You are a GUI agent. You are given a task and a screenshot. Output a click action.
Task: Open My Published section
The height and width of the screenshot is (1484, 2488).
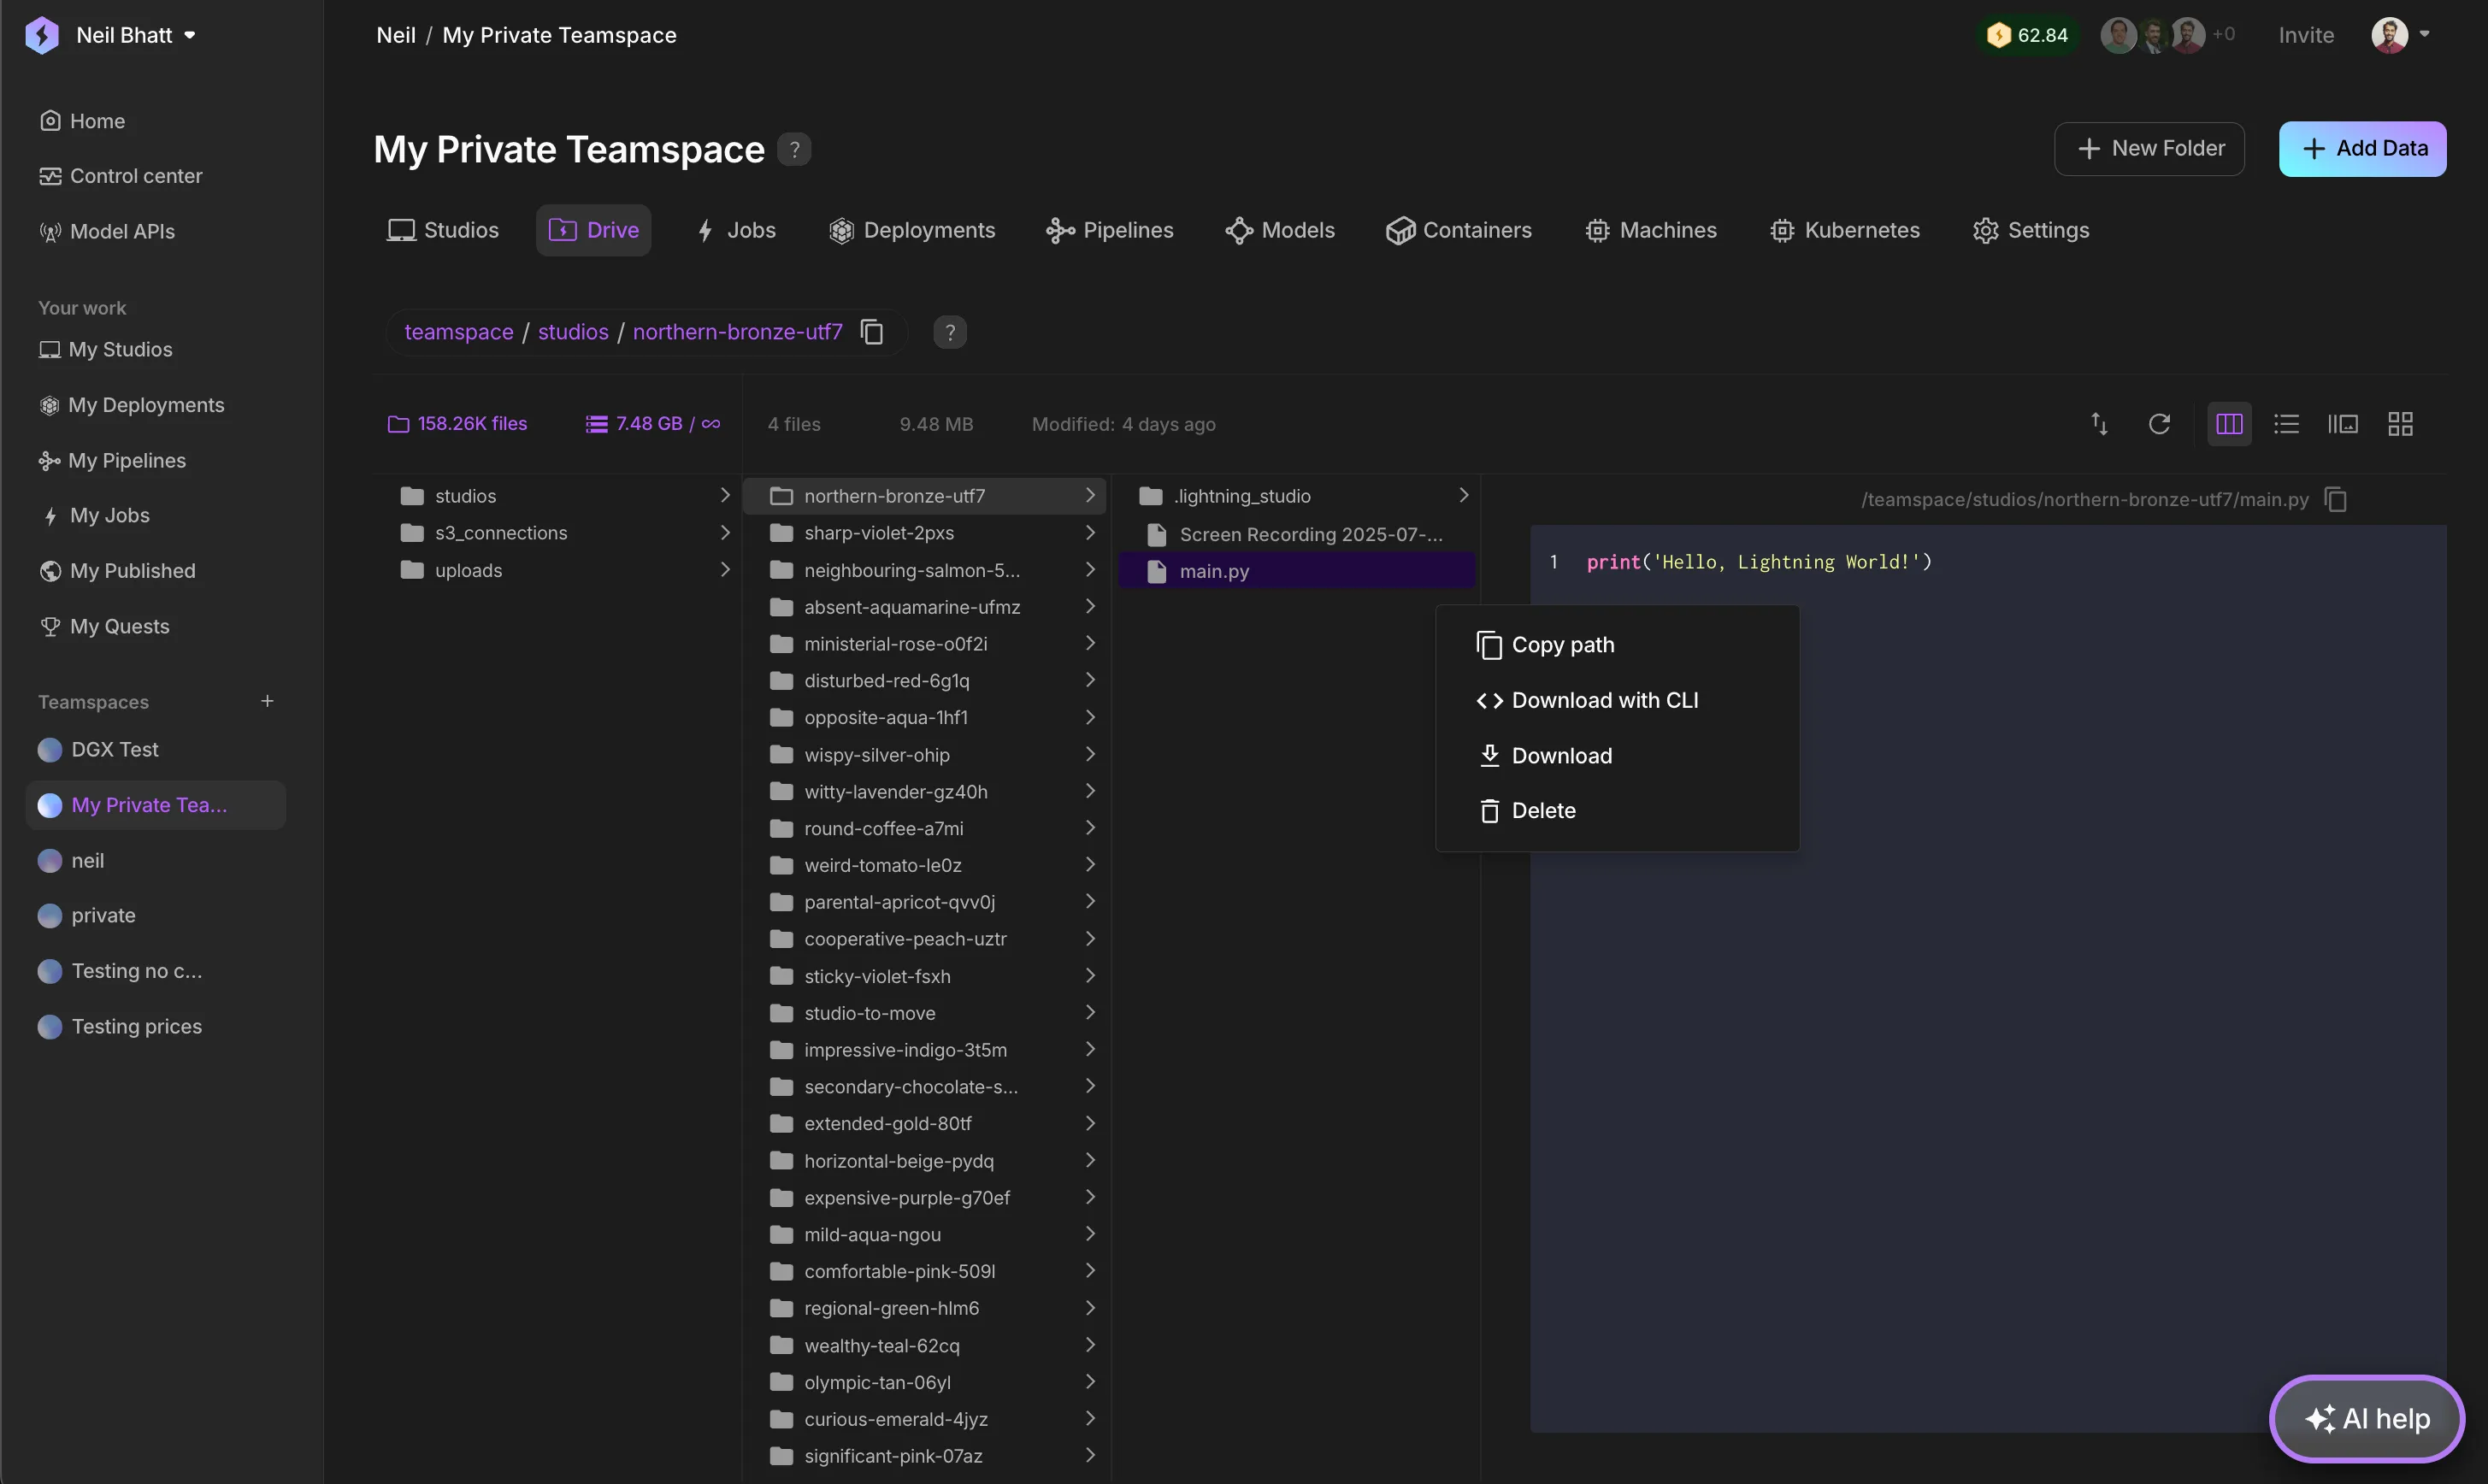pos(118,571)
